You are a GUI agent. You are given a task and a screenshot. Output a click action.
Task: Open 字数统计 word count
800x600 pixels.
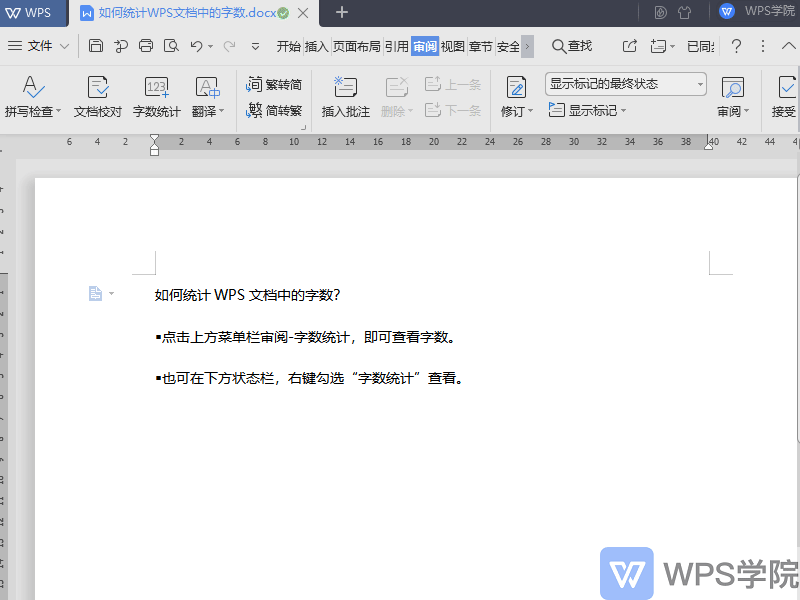pyautogui.click(x=155, y=95)
